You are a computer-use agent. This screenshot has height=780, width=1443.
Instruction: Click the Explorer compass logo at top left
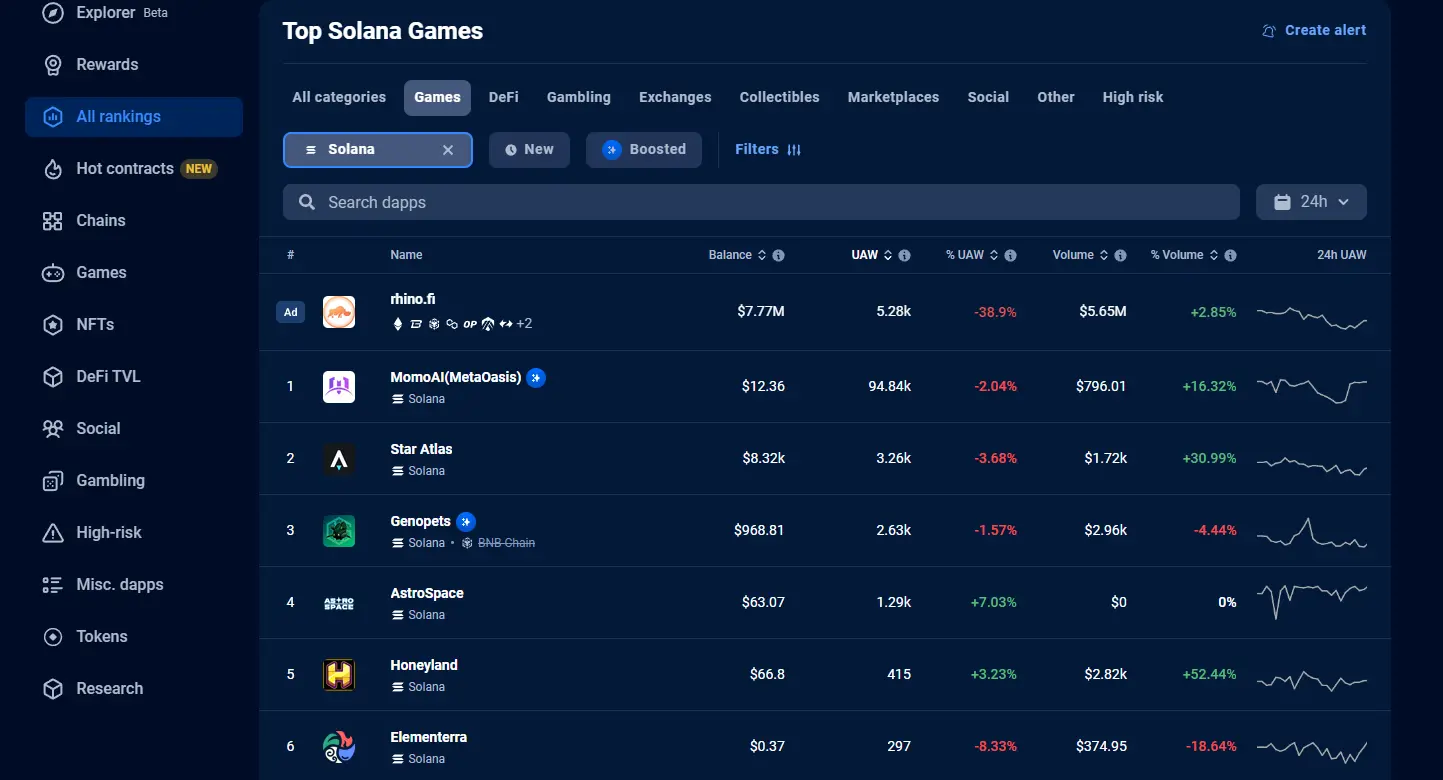53,13
